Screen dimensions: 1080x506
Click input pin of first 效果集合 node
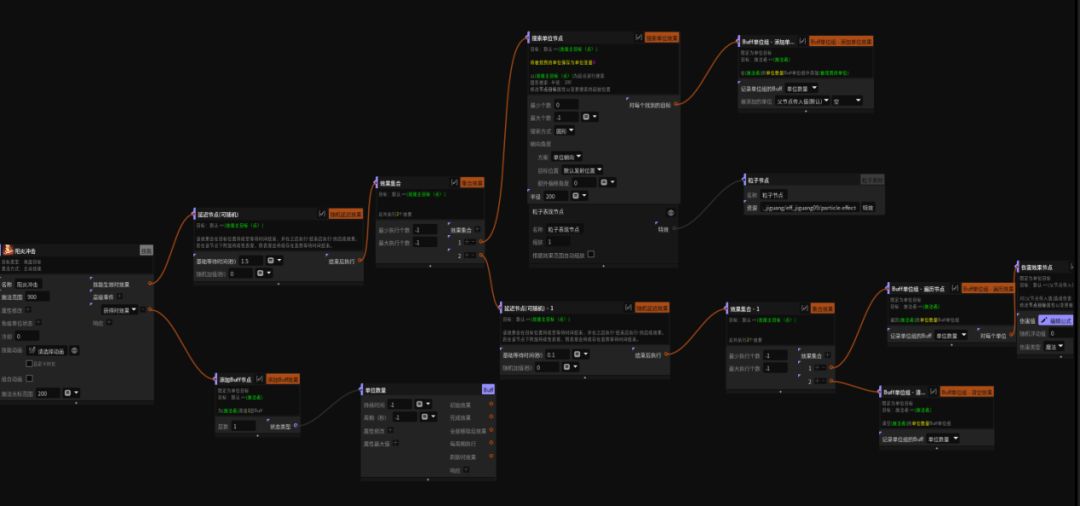(x=377, y=182)
